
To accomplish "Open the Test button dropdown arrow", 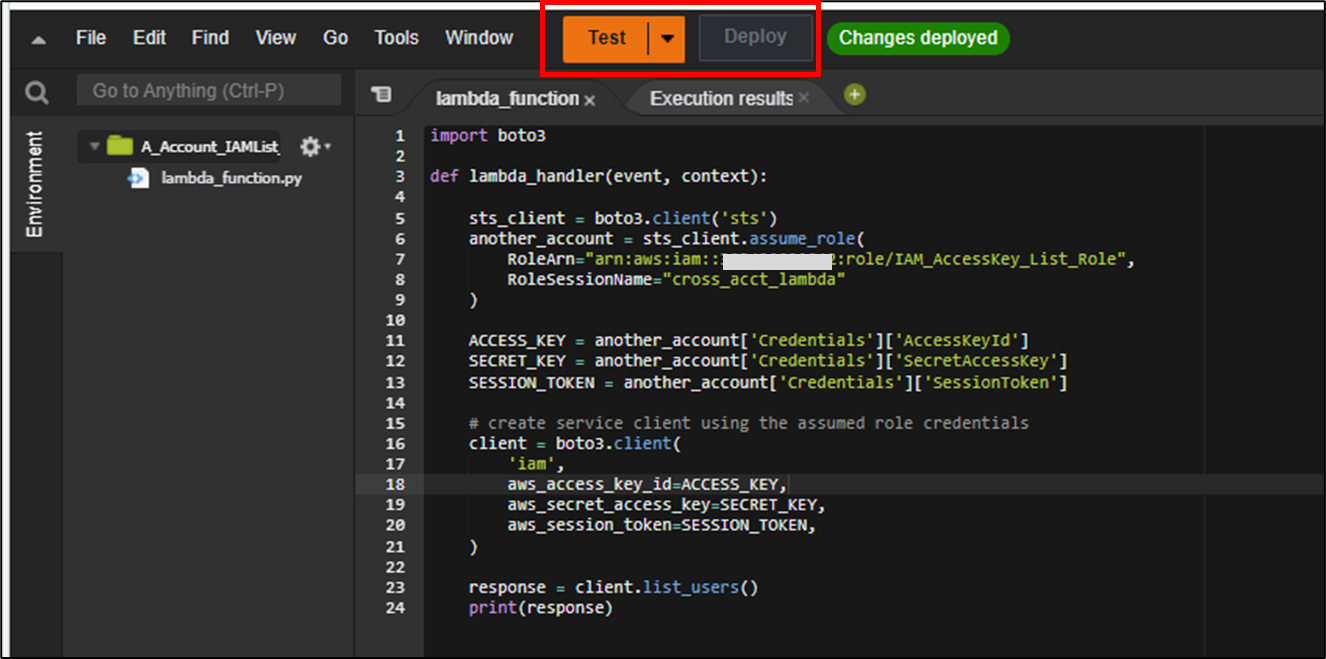I will [x=668, y=38].
